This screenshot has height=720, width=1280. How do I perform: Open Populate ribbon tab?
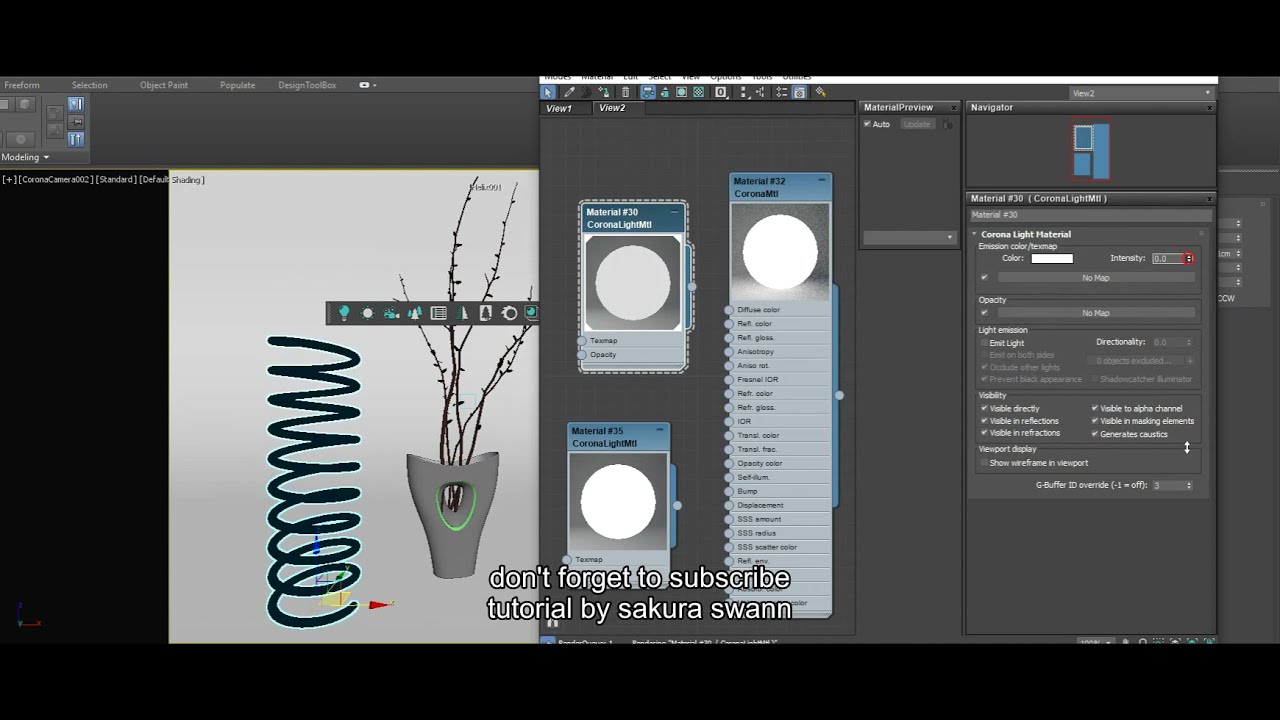[237, 85]
